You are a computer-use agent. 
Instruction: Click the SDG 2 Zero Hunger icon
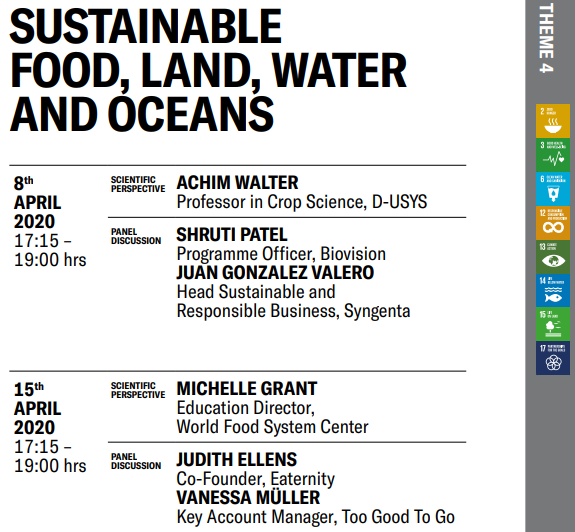click(553, 121)
